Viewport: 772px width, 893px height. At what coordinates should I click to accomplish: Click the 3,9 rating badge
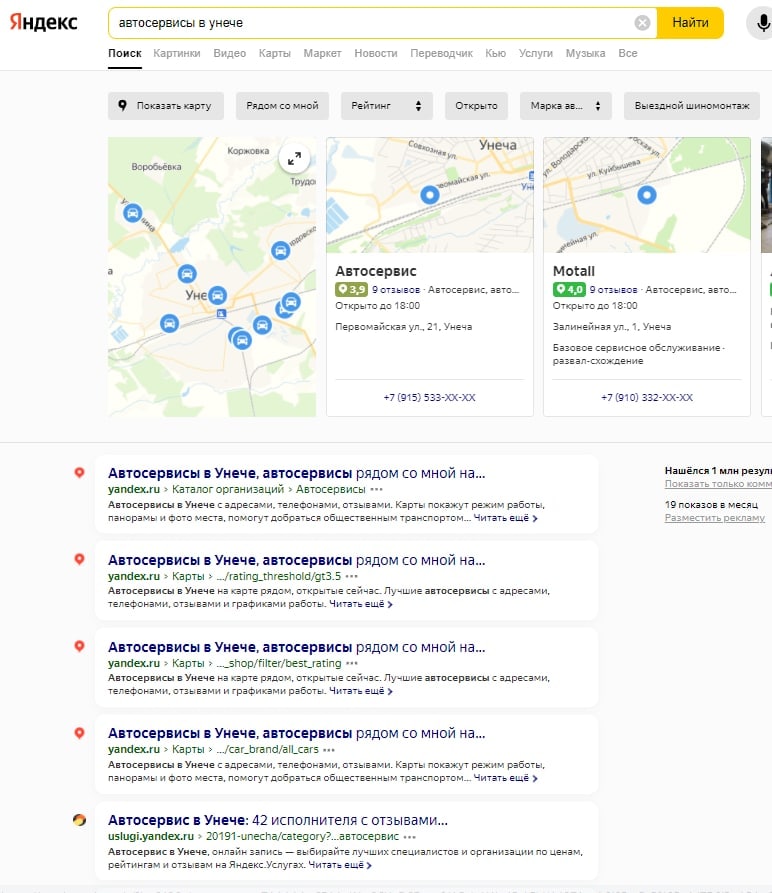(351, 289)
